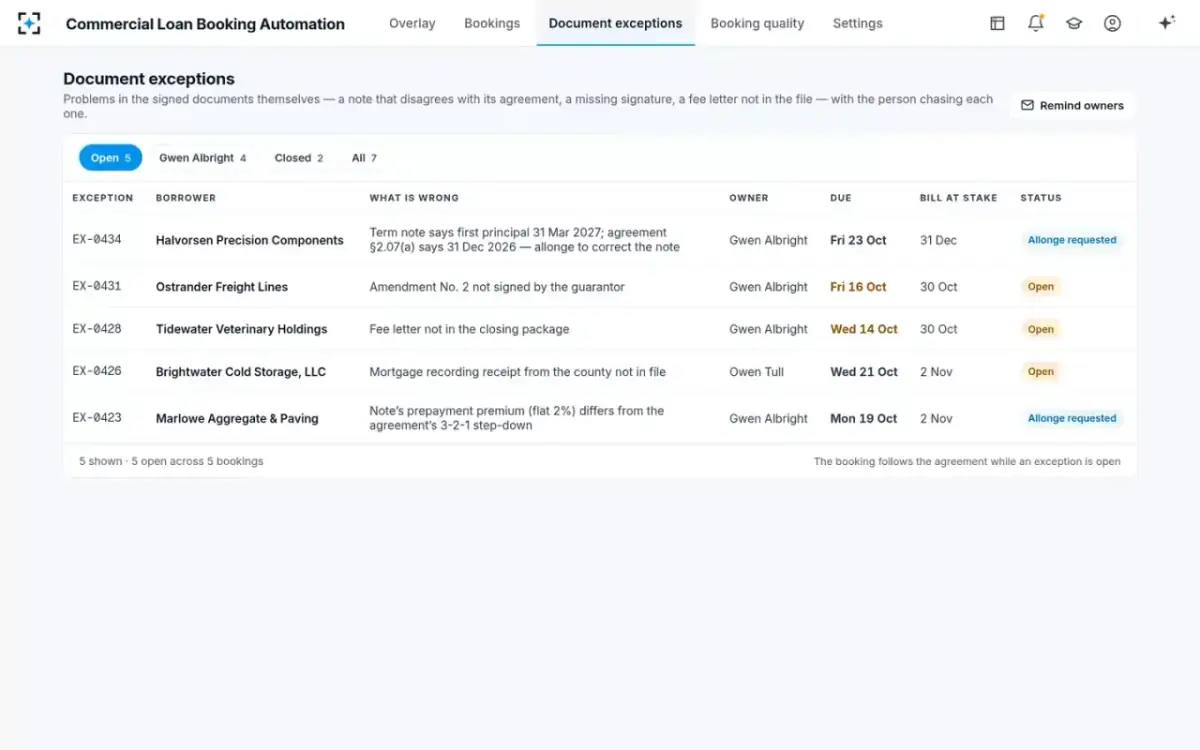
Task: Select Tidewater Veterinary Holdings borrower
Action: click(x=242, y=329)
